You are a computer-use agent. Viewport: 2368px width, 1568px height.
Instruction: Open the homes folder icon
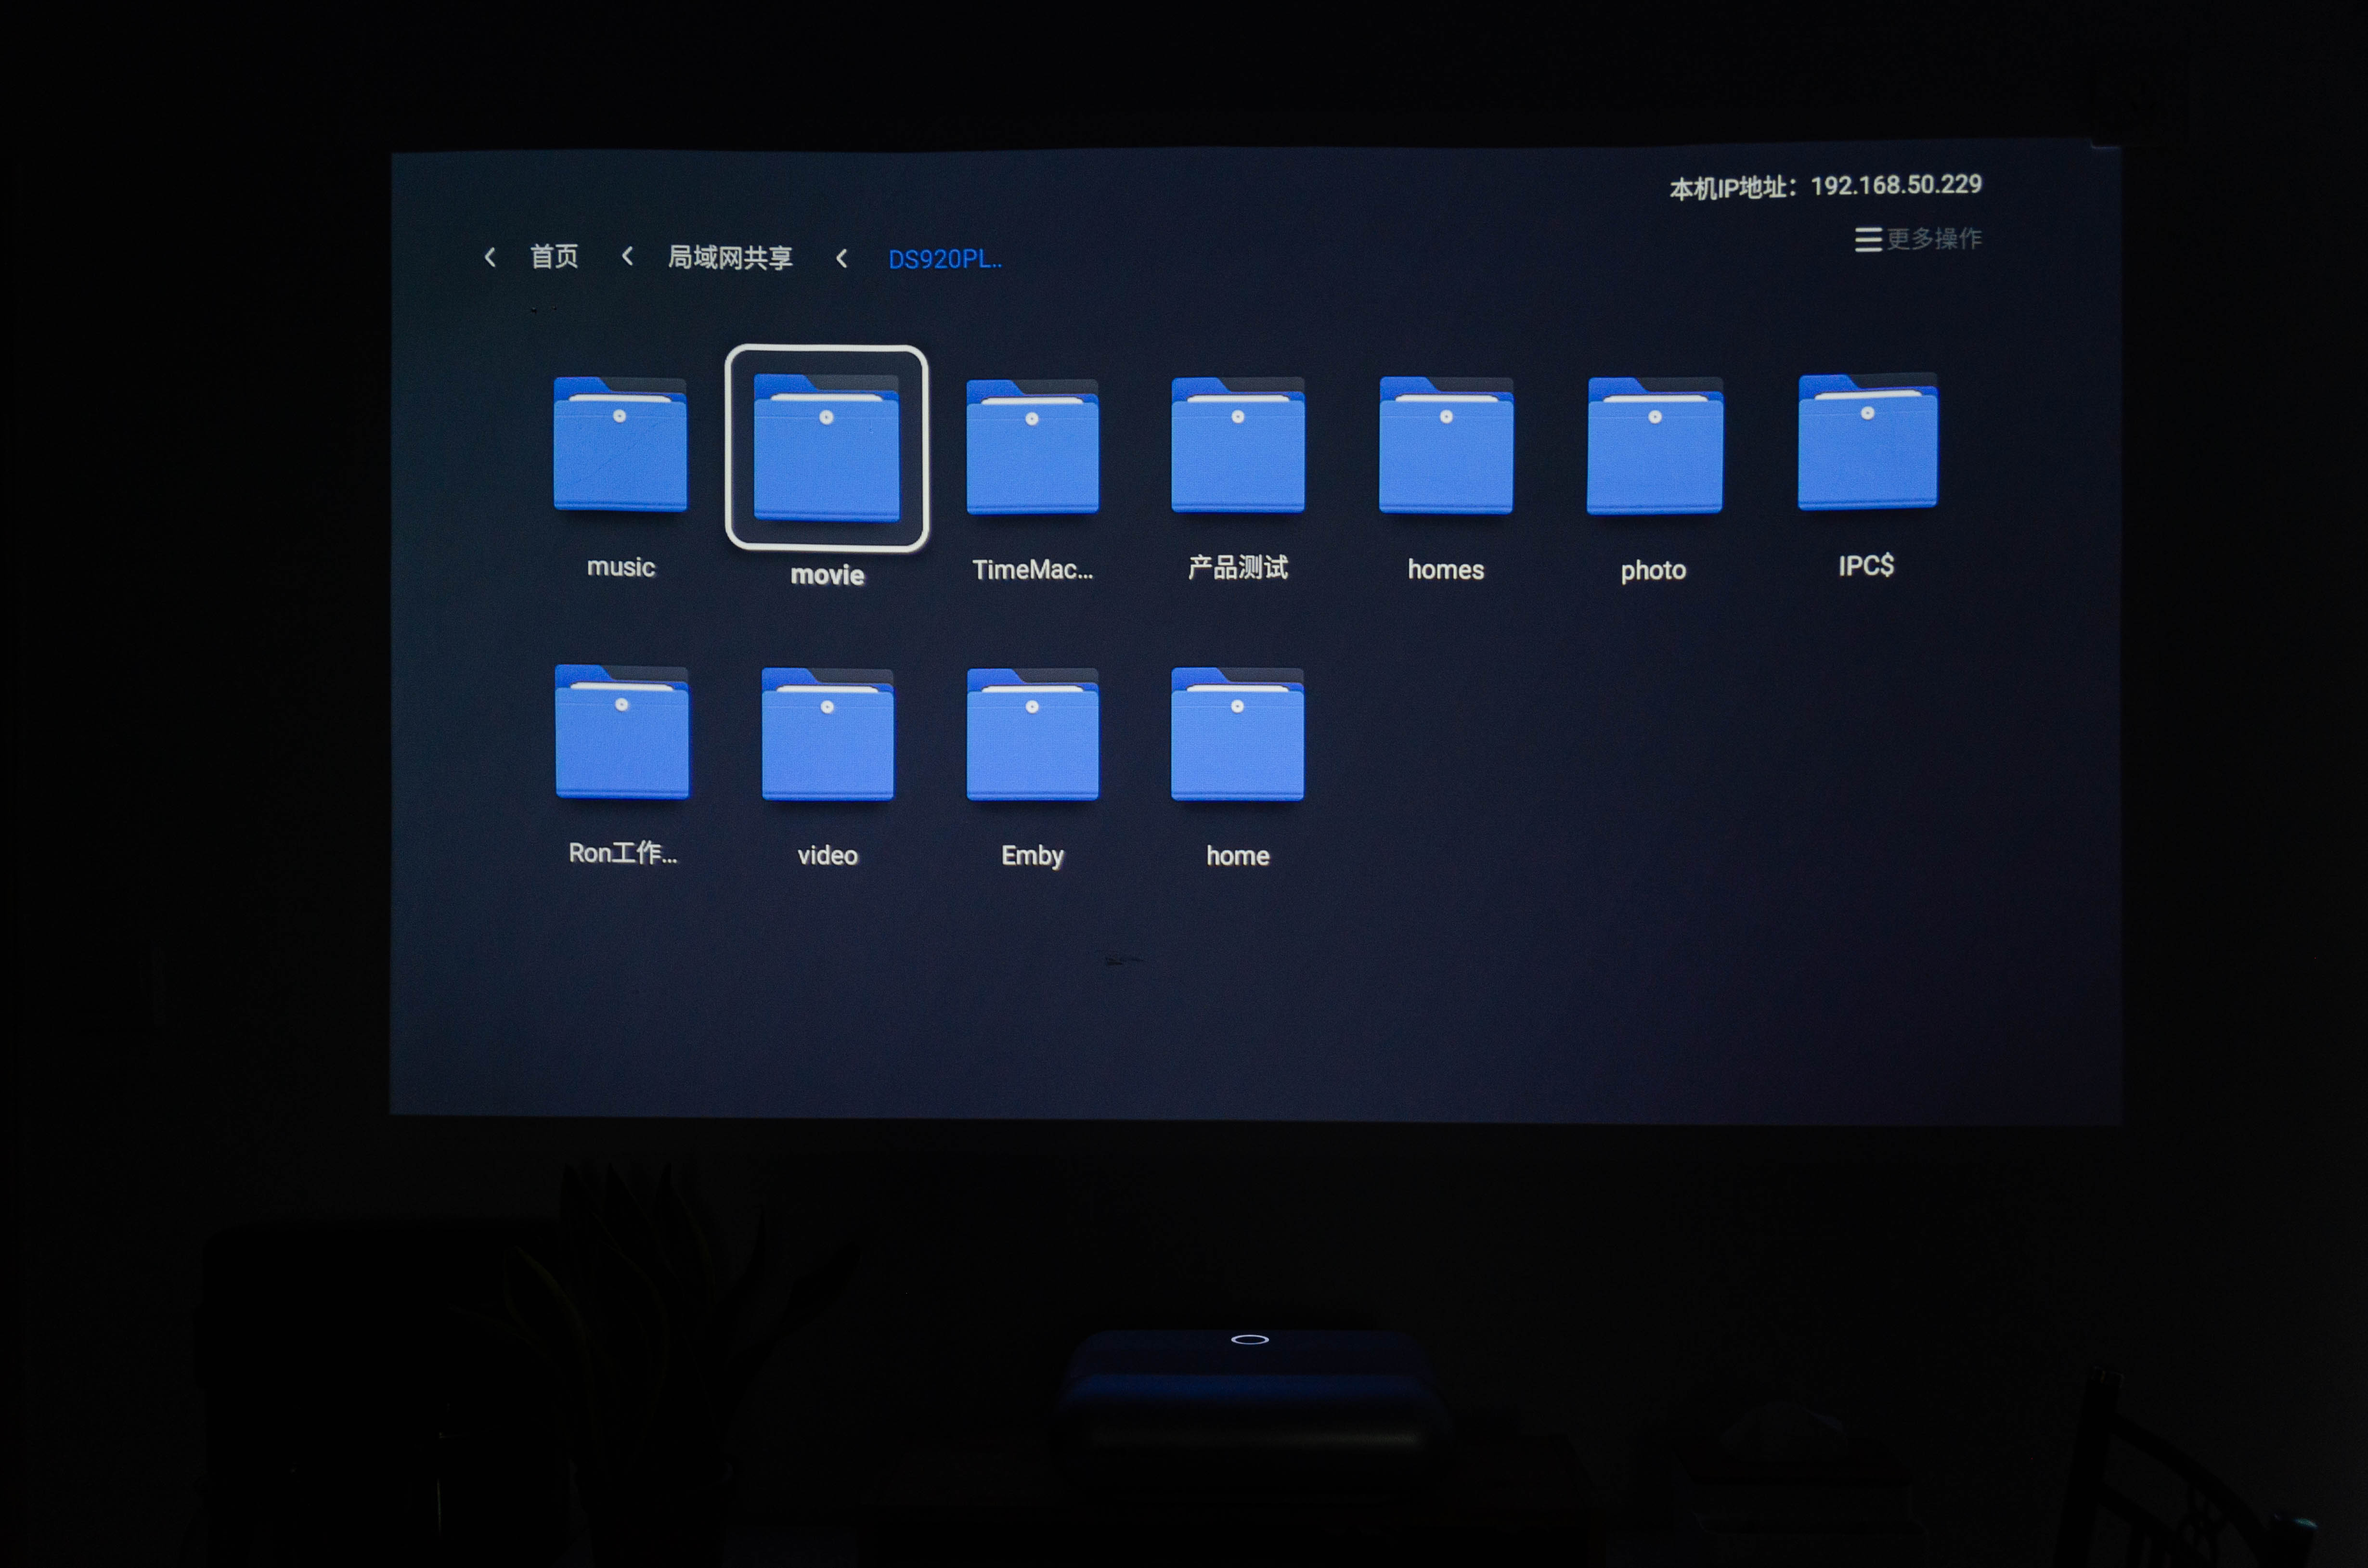click(1446, 445)
